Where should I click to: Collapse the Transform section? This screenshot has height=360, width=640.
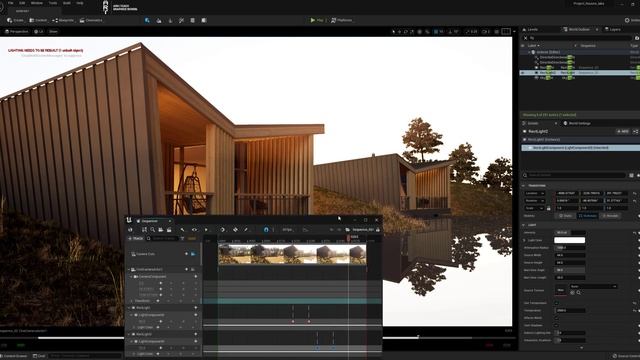(x=524, y=186)
